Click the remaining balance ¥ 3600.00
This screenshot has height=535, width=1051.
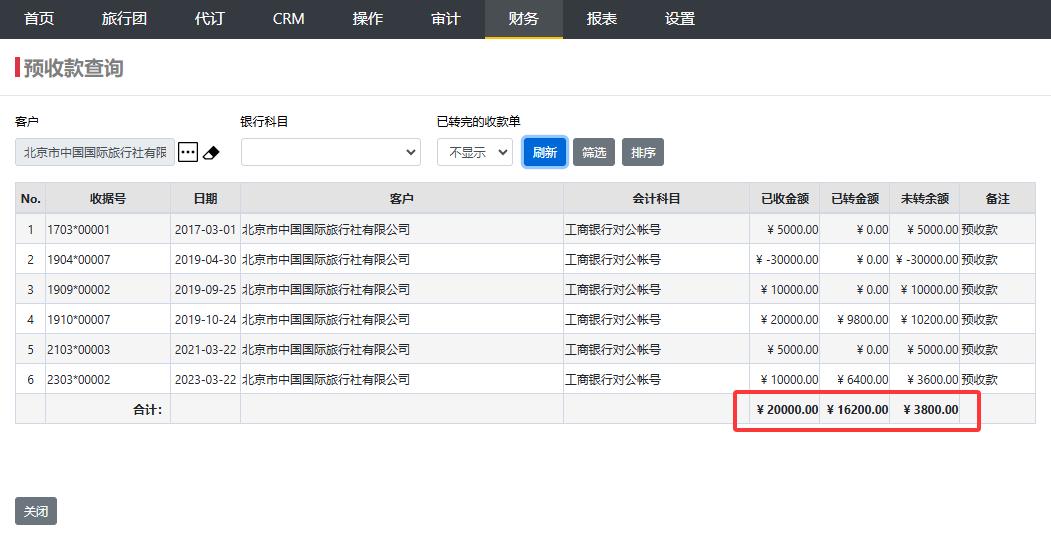click(x=932, y=379)
